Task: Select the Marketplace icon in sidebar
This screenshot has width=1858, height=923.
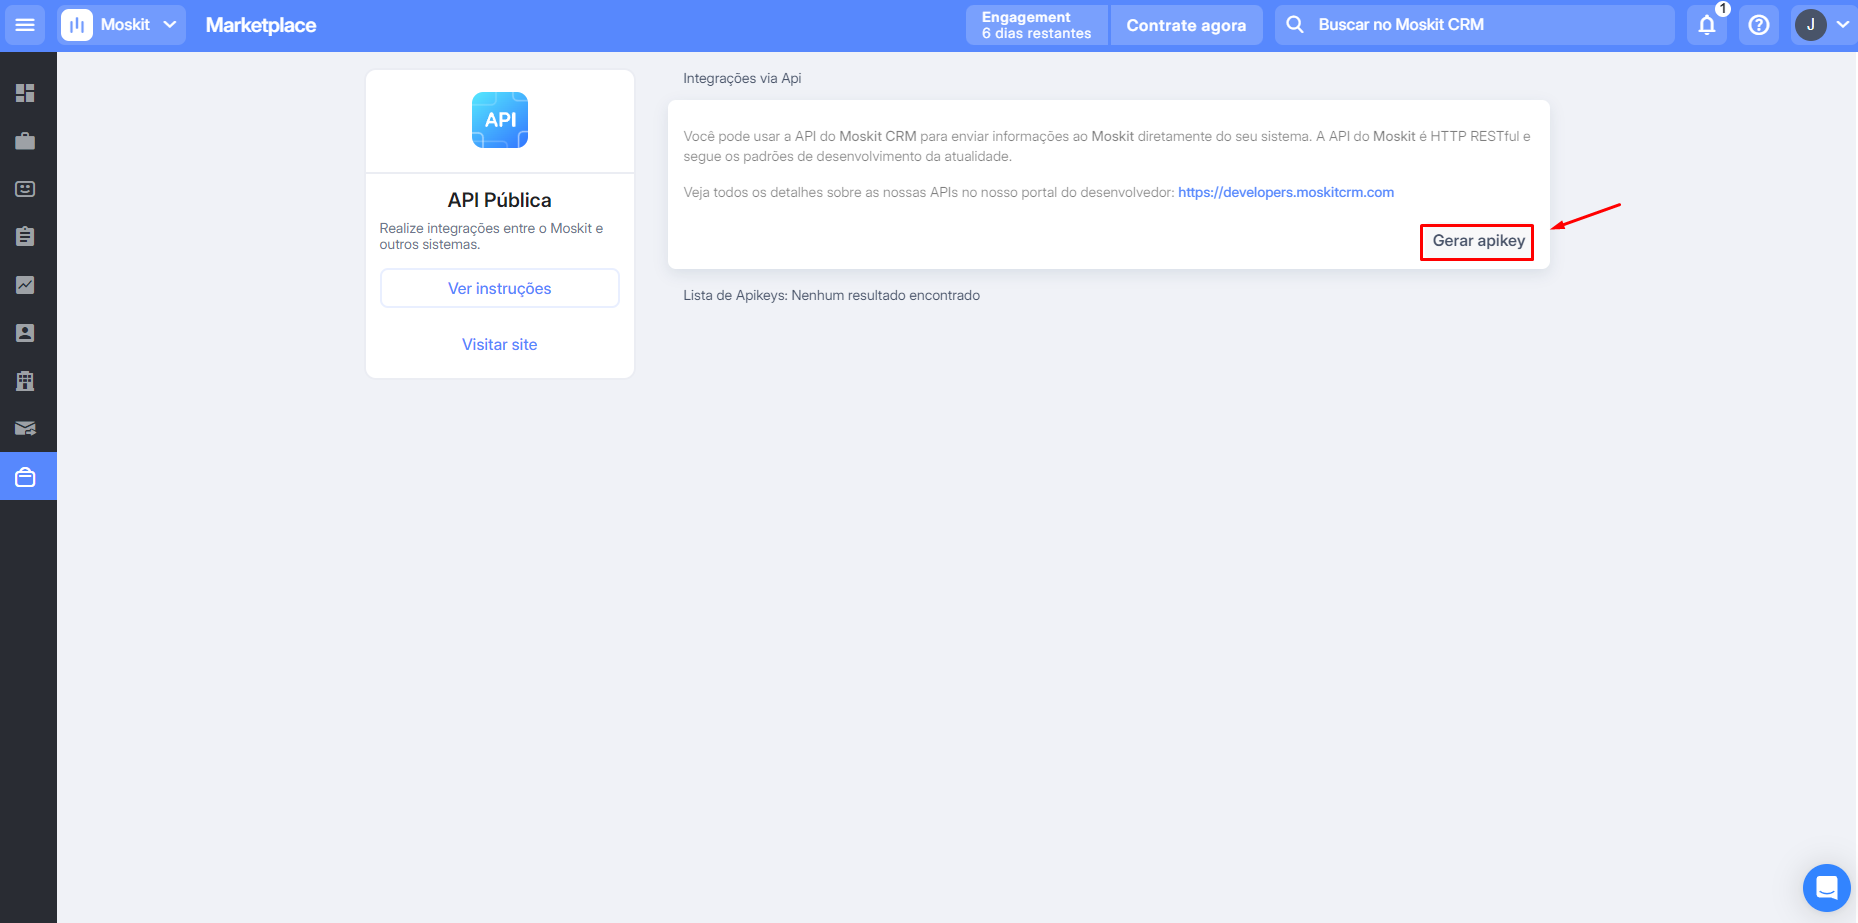Action: (x=28, y=477)
